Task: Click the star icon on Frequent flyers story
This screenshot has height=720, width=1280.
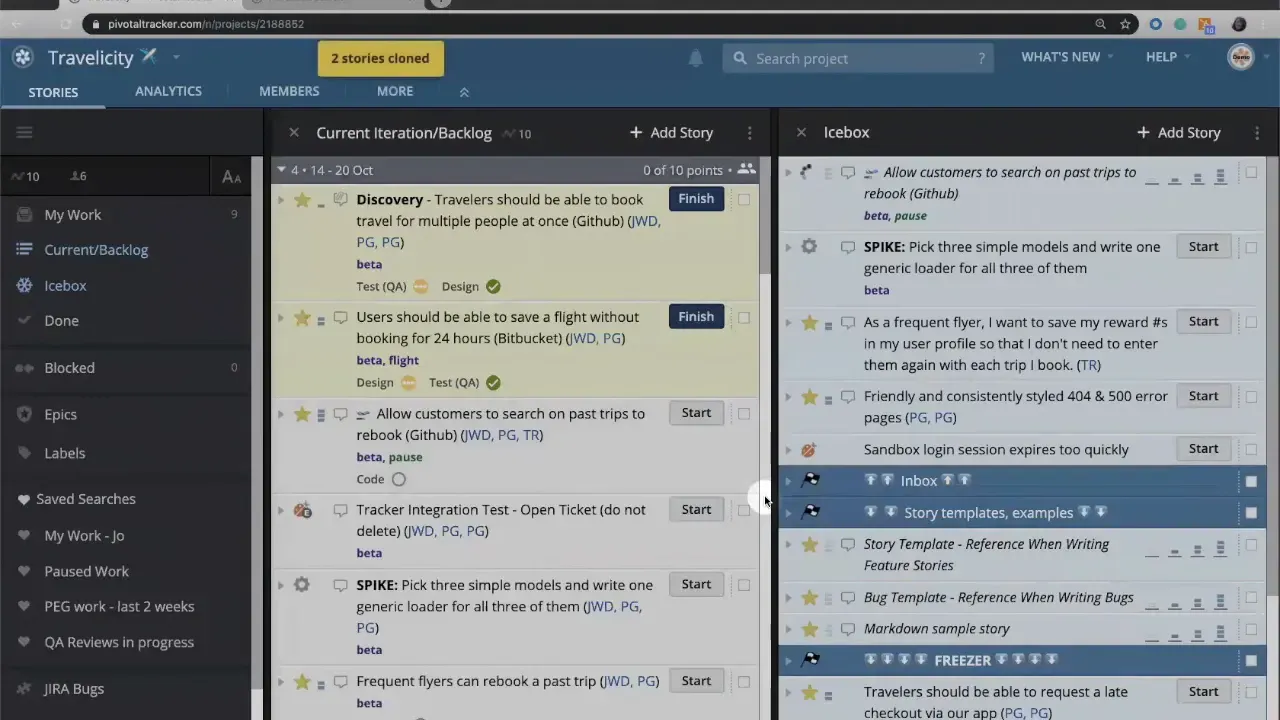Action: pos(301,681)
